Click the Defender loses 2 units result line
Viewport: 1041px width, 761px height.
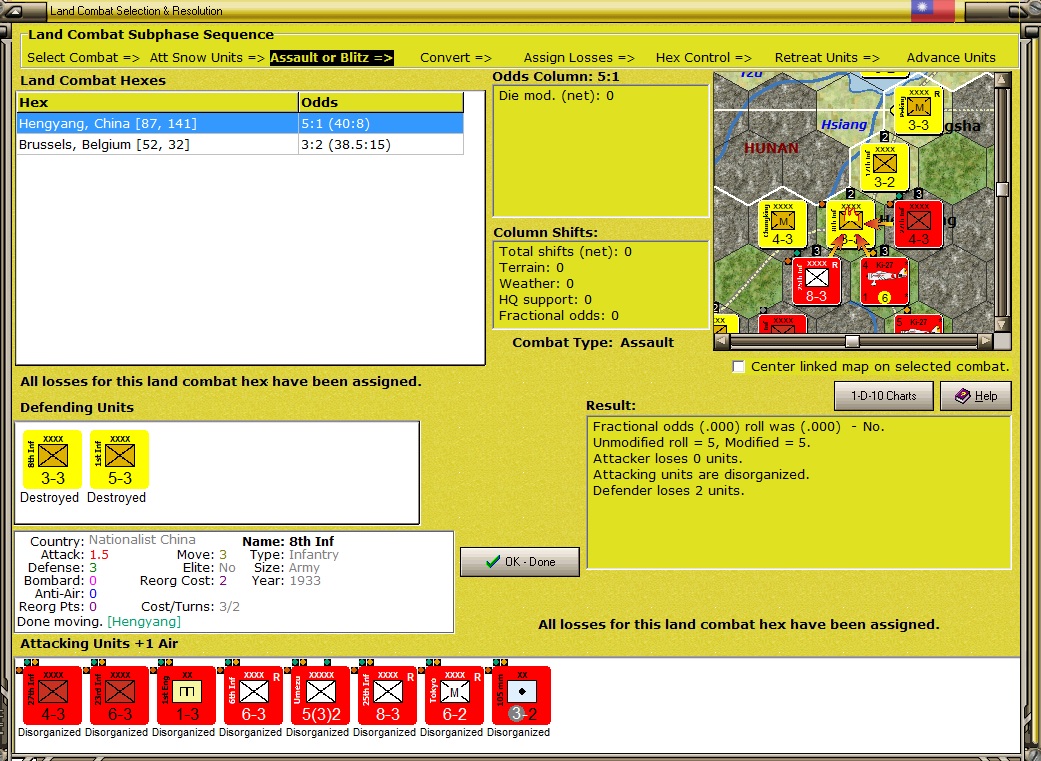tap(669, 491)
